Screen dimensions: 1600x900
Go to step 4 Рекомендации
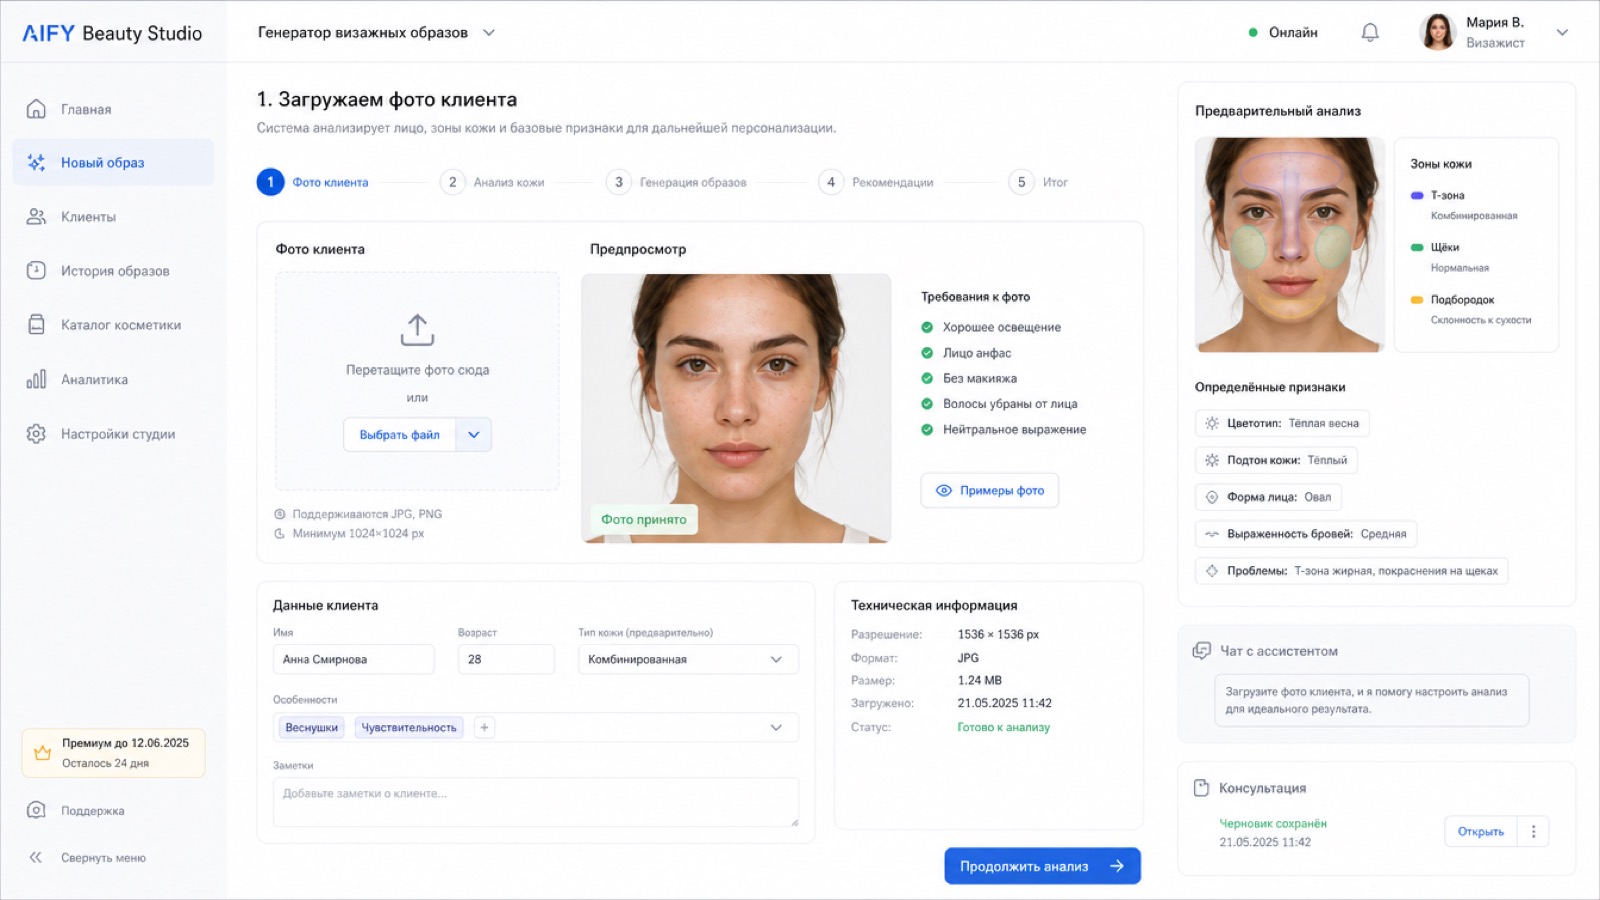(876, 182)
